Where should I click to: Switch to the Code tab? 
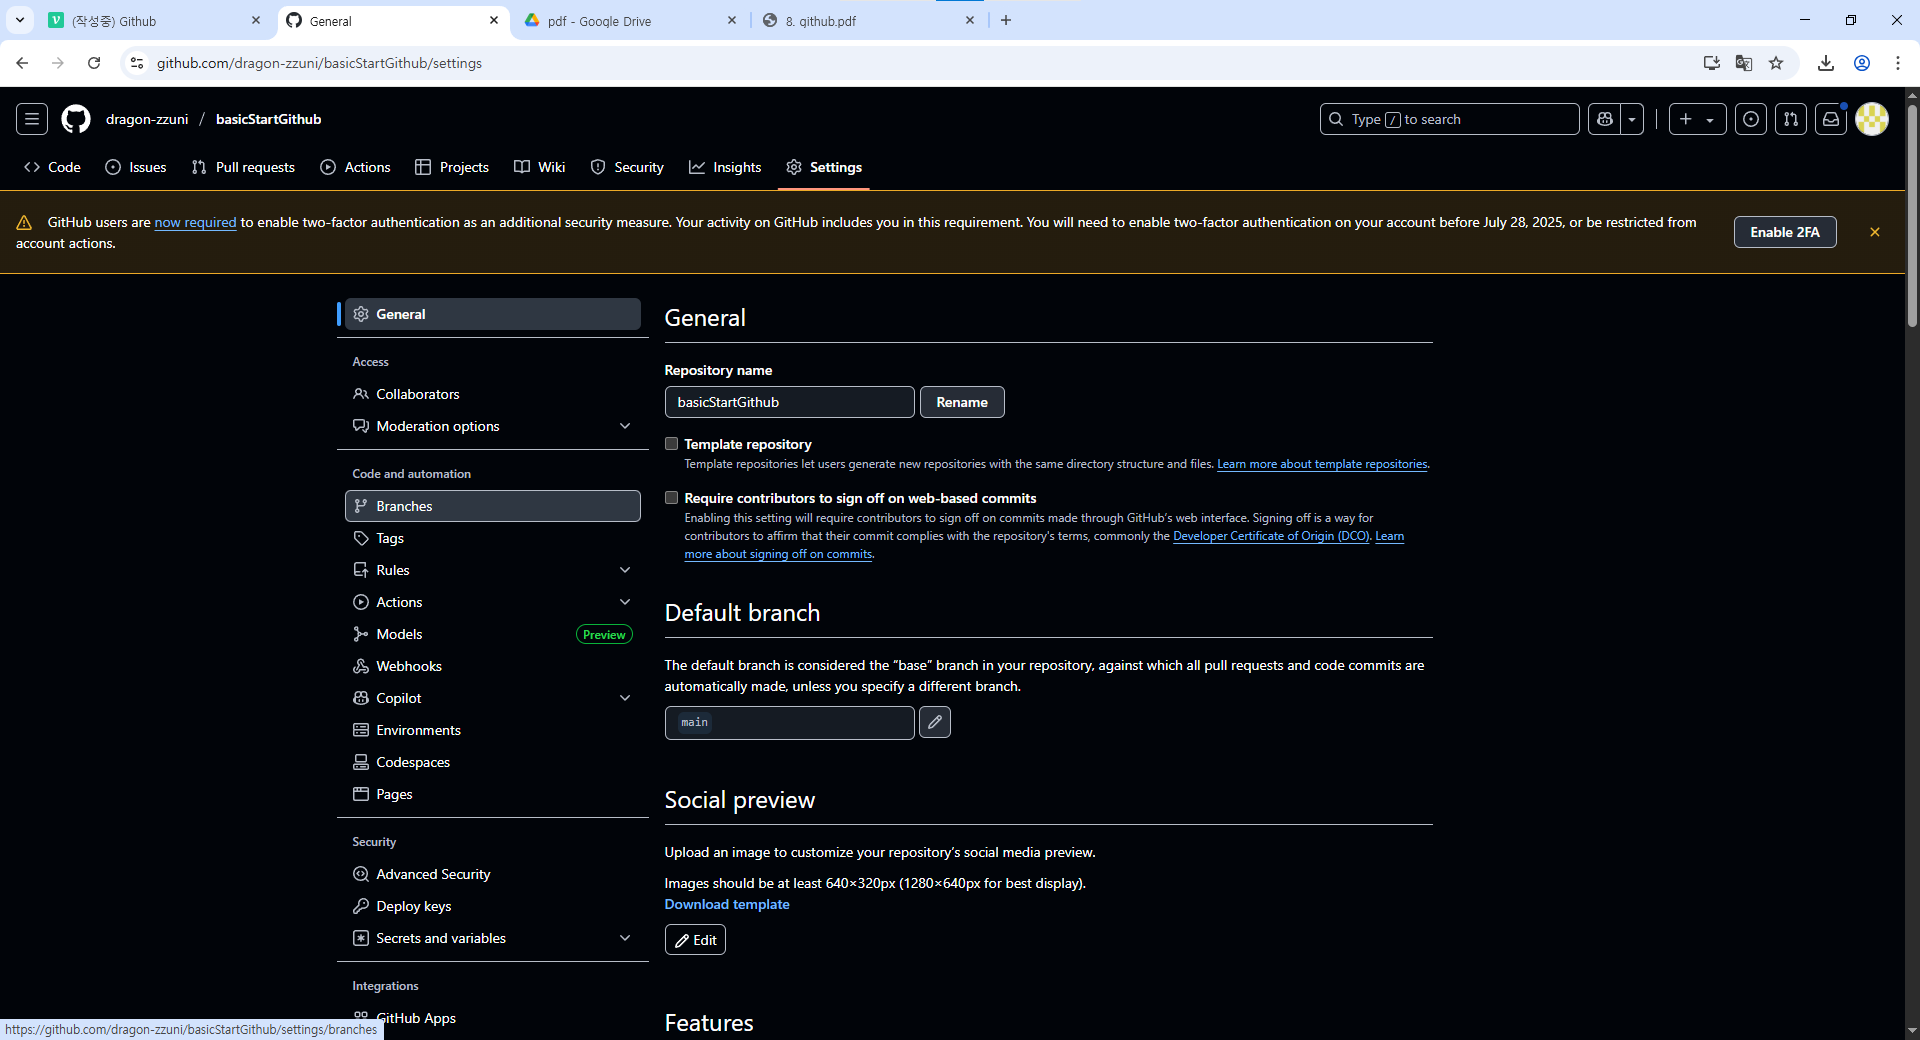point(53,167)
